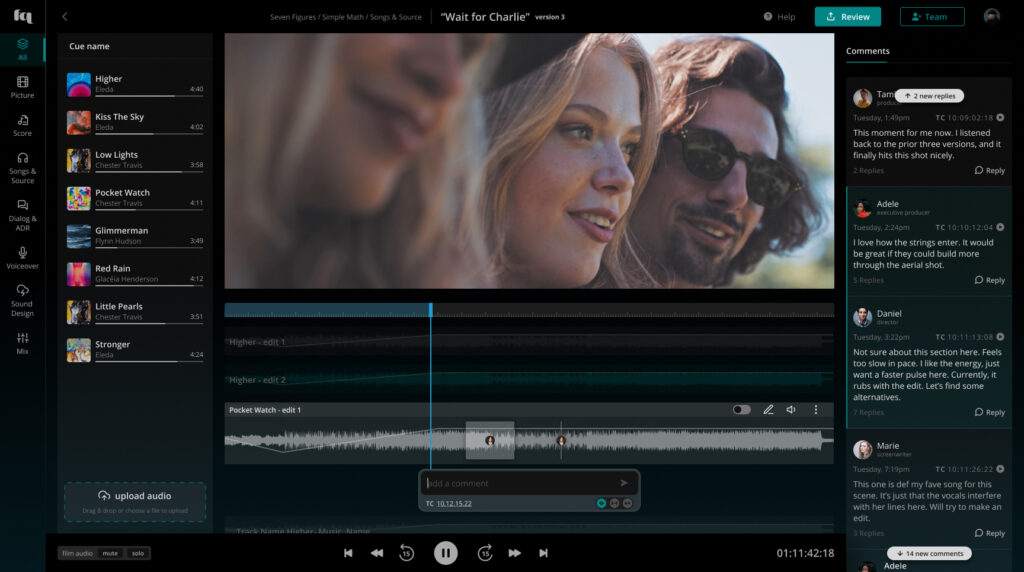Open three-dot menu on Pocket Watch track
This screenshot has height=572, width=1024.
[816, 410]
